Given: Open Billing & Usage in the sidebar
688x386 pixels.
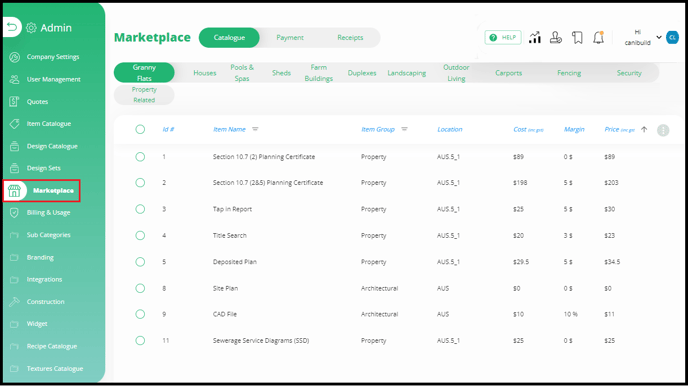Looking at the screenshot, I should point(48,213).
